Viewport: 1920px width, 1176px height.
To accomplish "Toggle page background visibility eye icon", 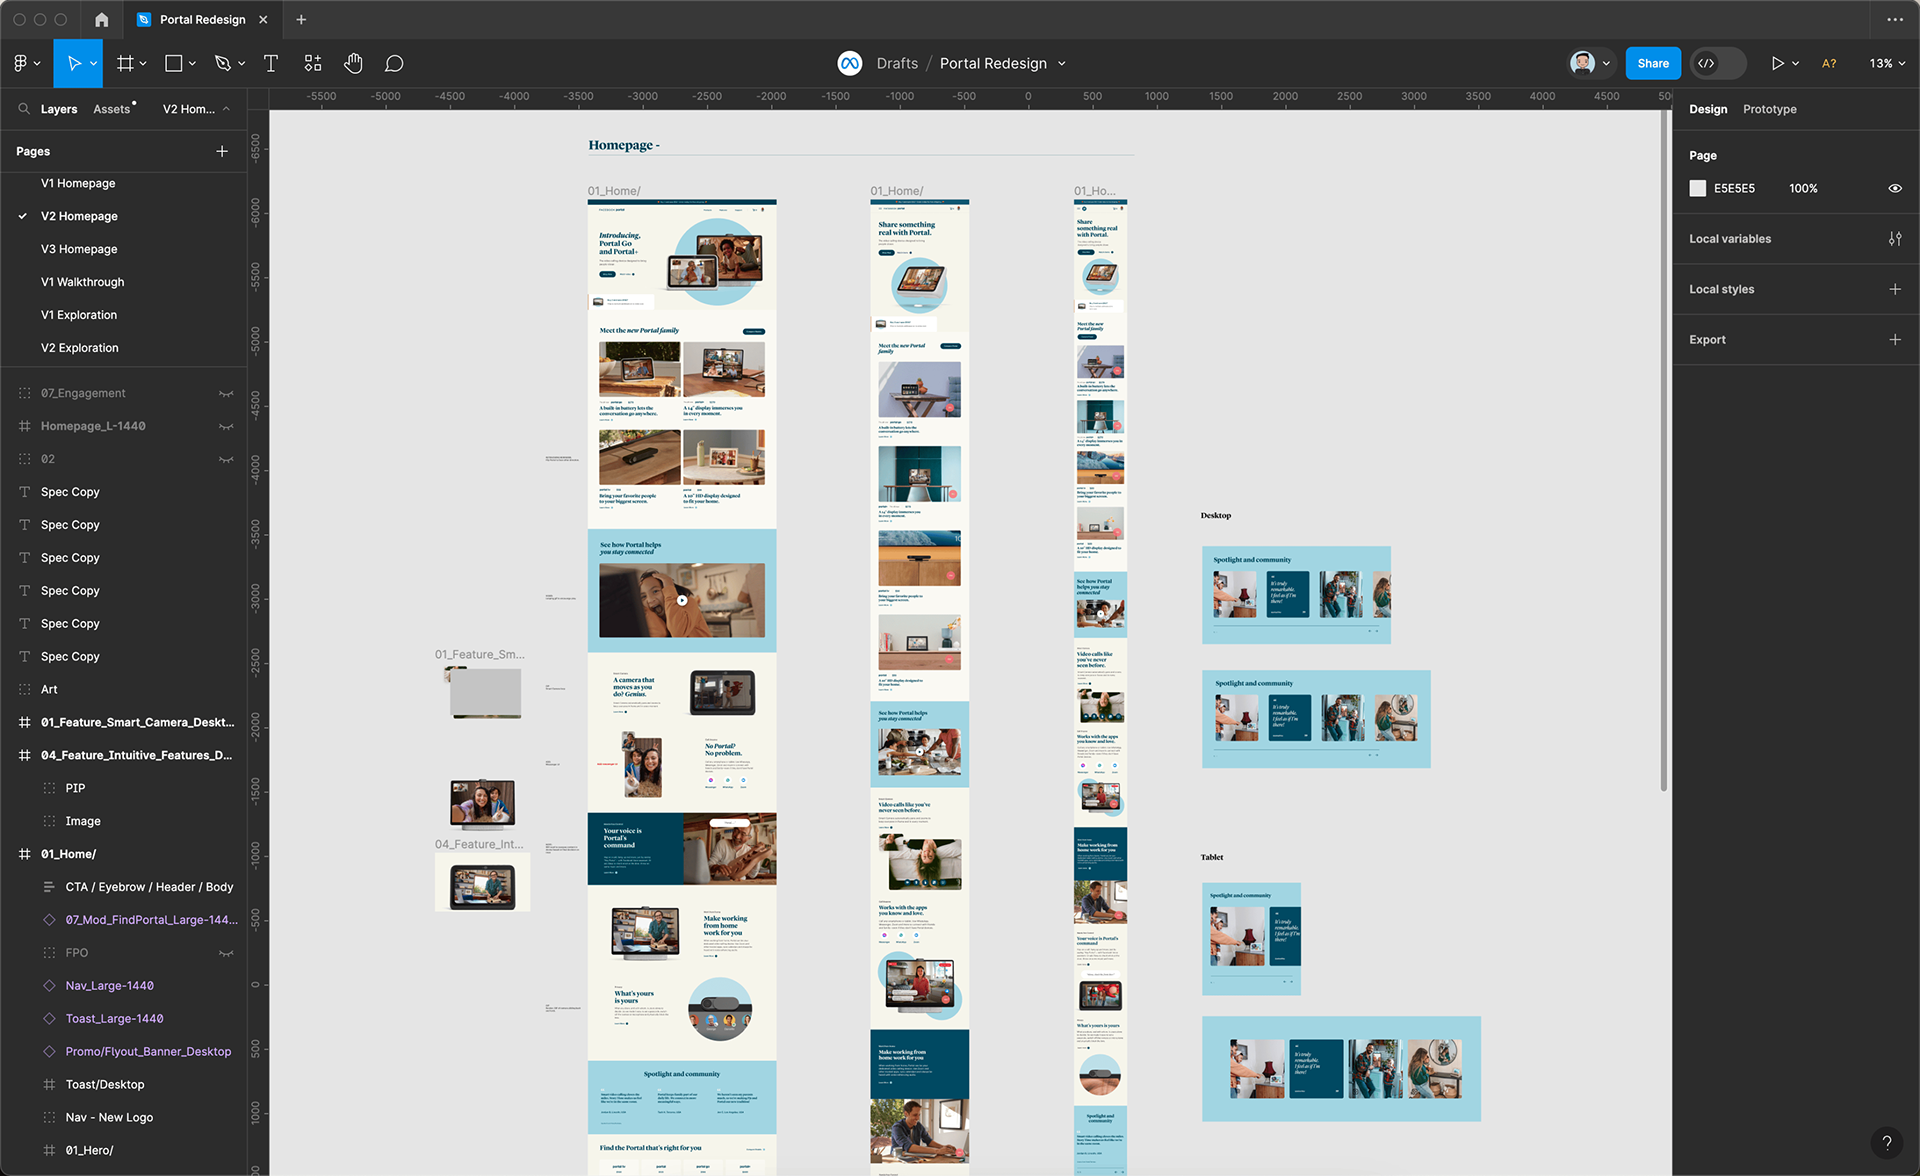I will 1895,188.
